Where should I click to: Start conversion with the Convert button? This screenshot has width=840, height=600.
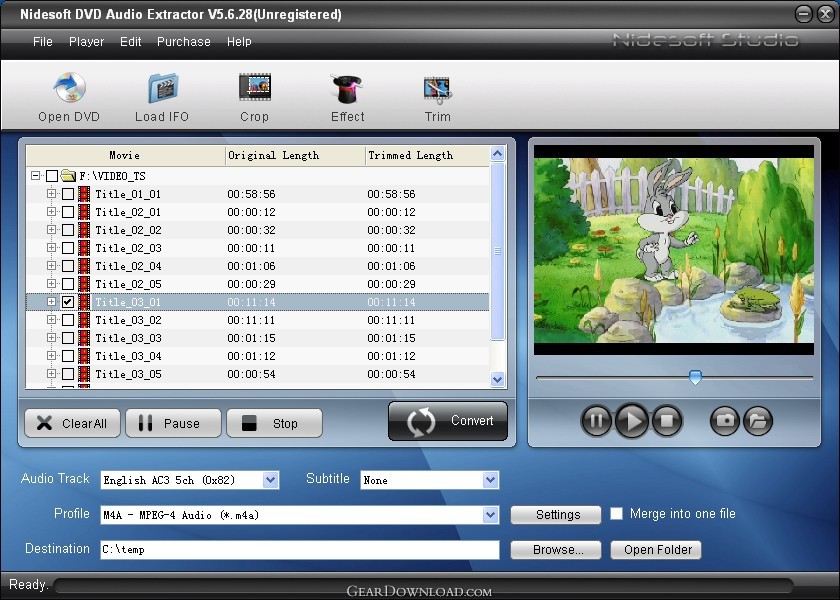pyautogui.click(x=448, y=421)
